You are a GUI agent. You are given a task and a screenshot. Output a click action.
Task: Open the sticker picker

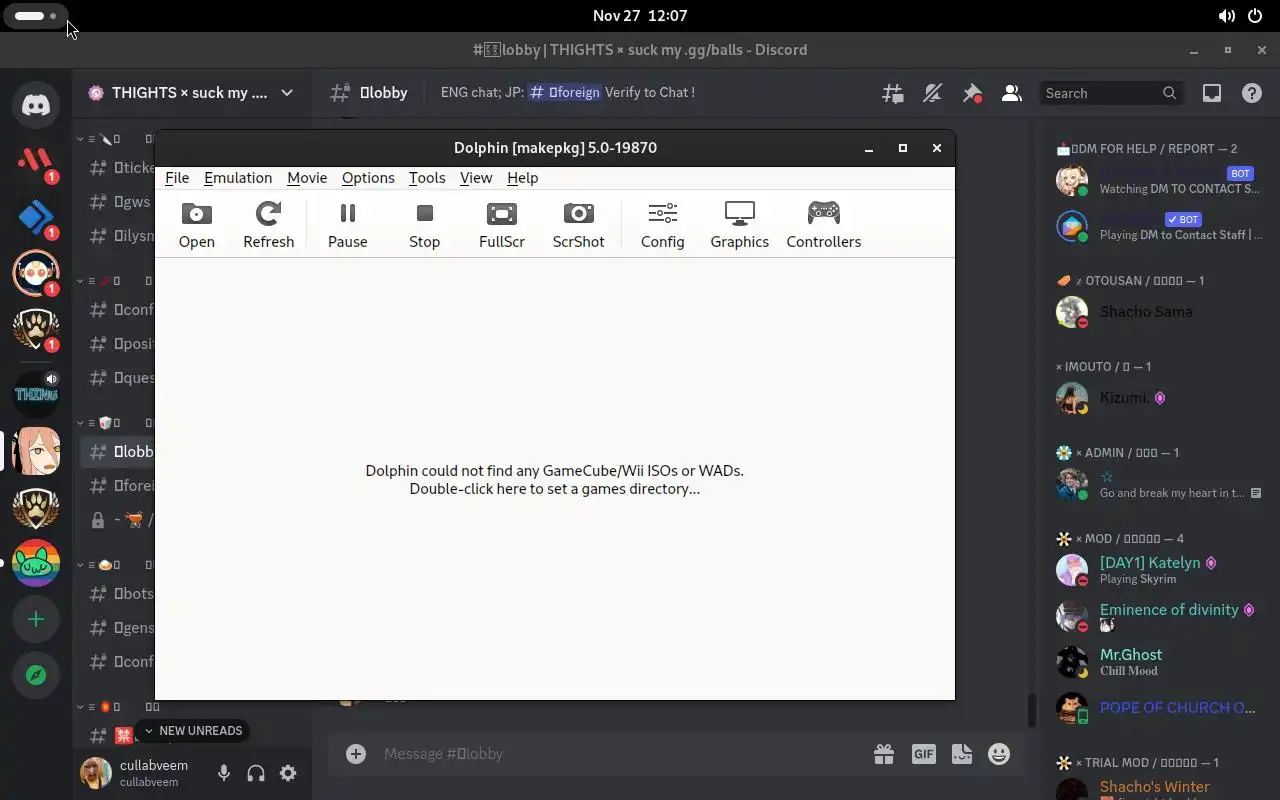(962, 754)
